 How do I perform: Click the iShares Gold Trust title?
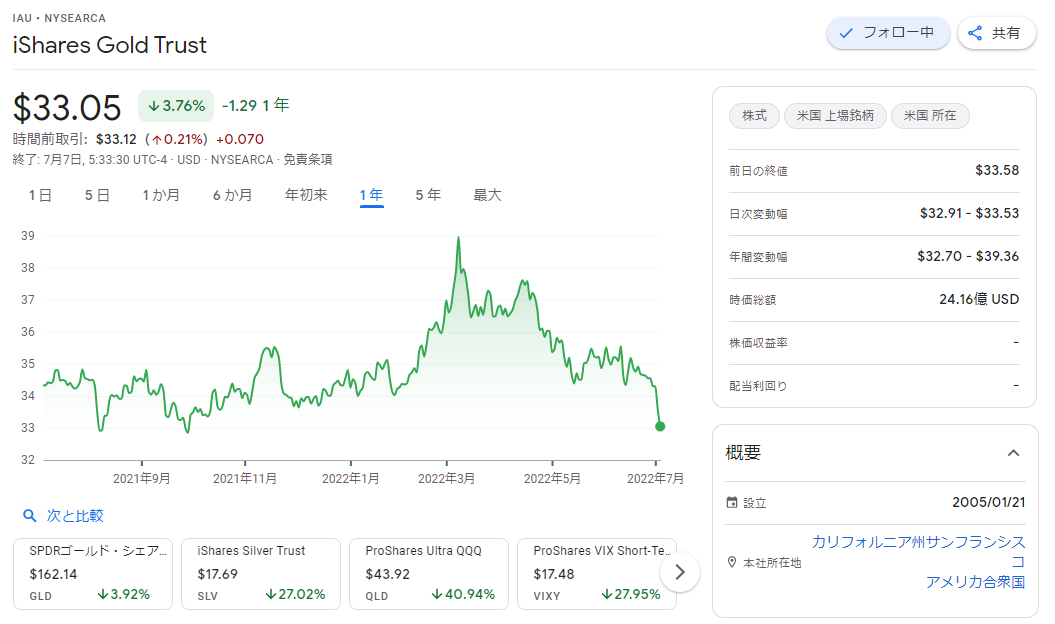click(x=110, y=45)
